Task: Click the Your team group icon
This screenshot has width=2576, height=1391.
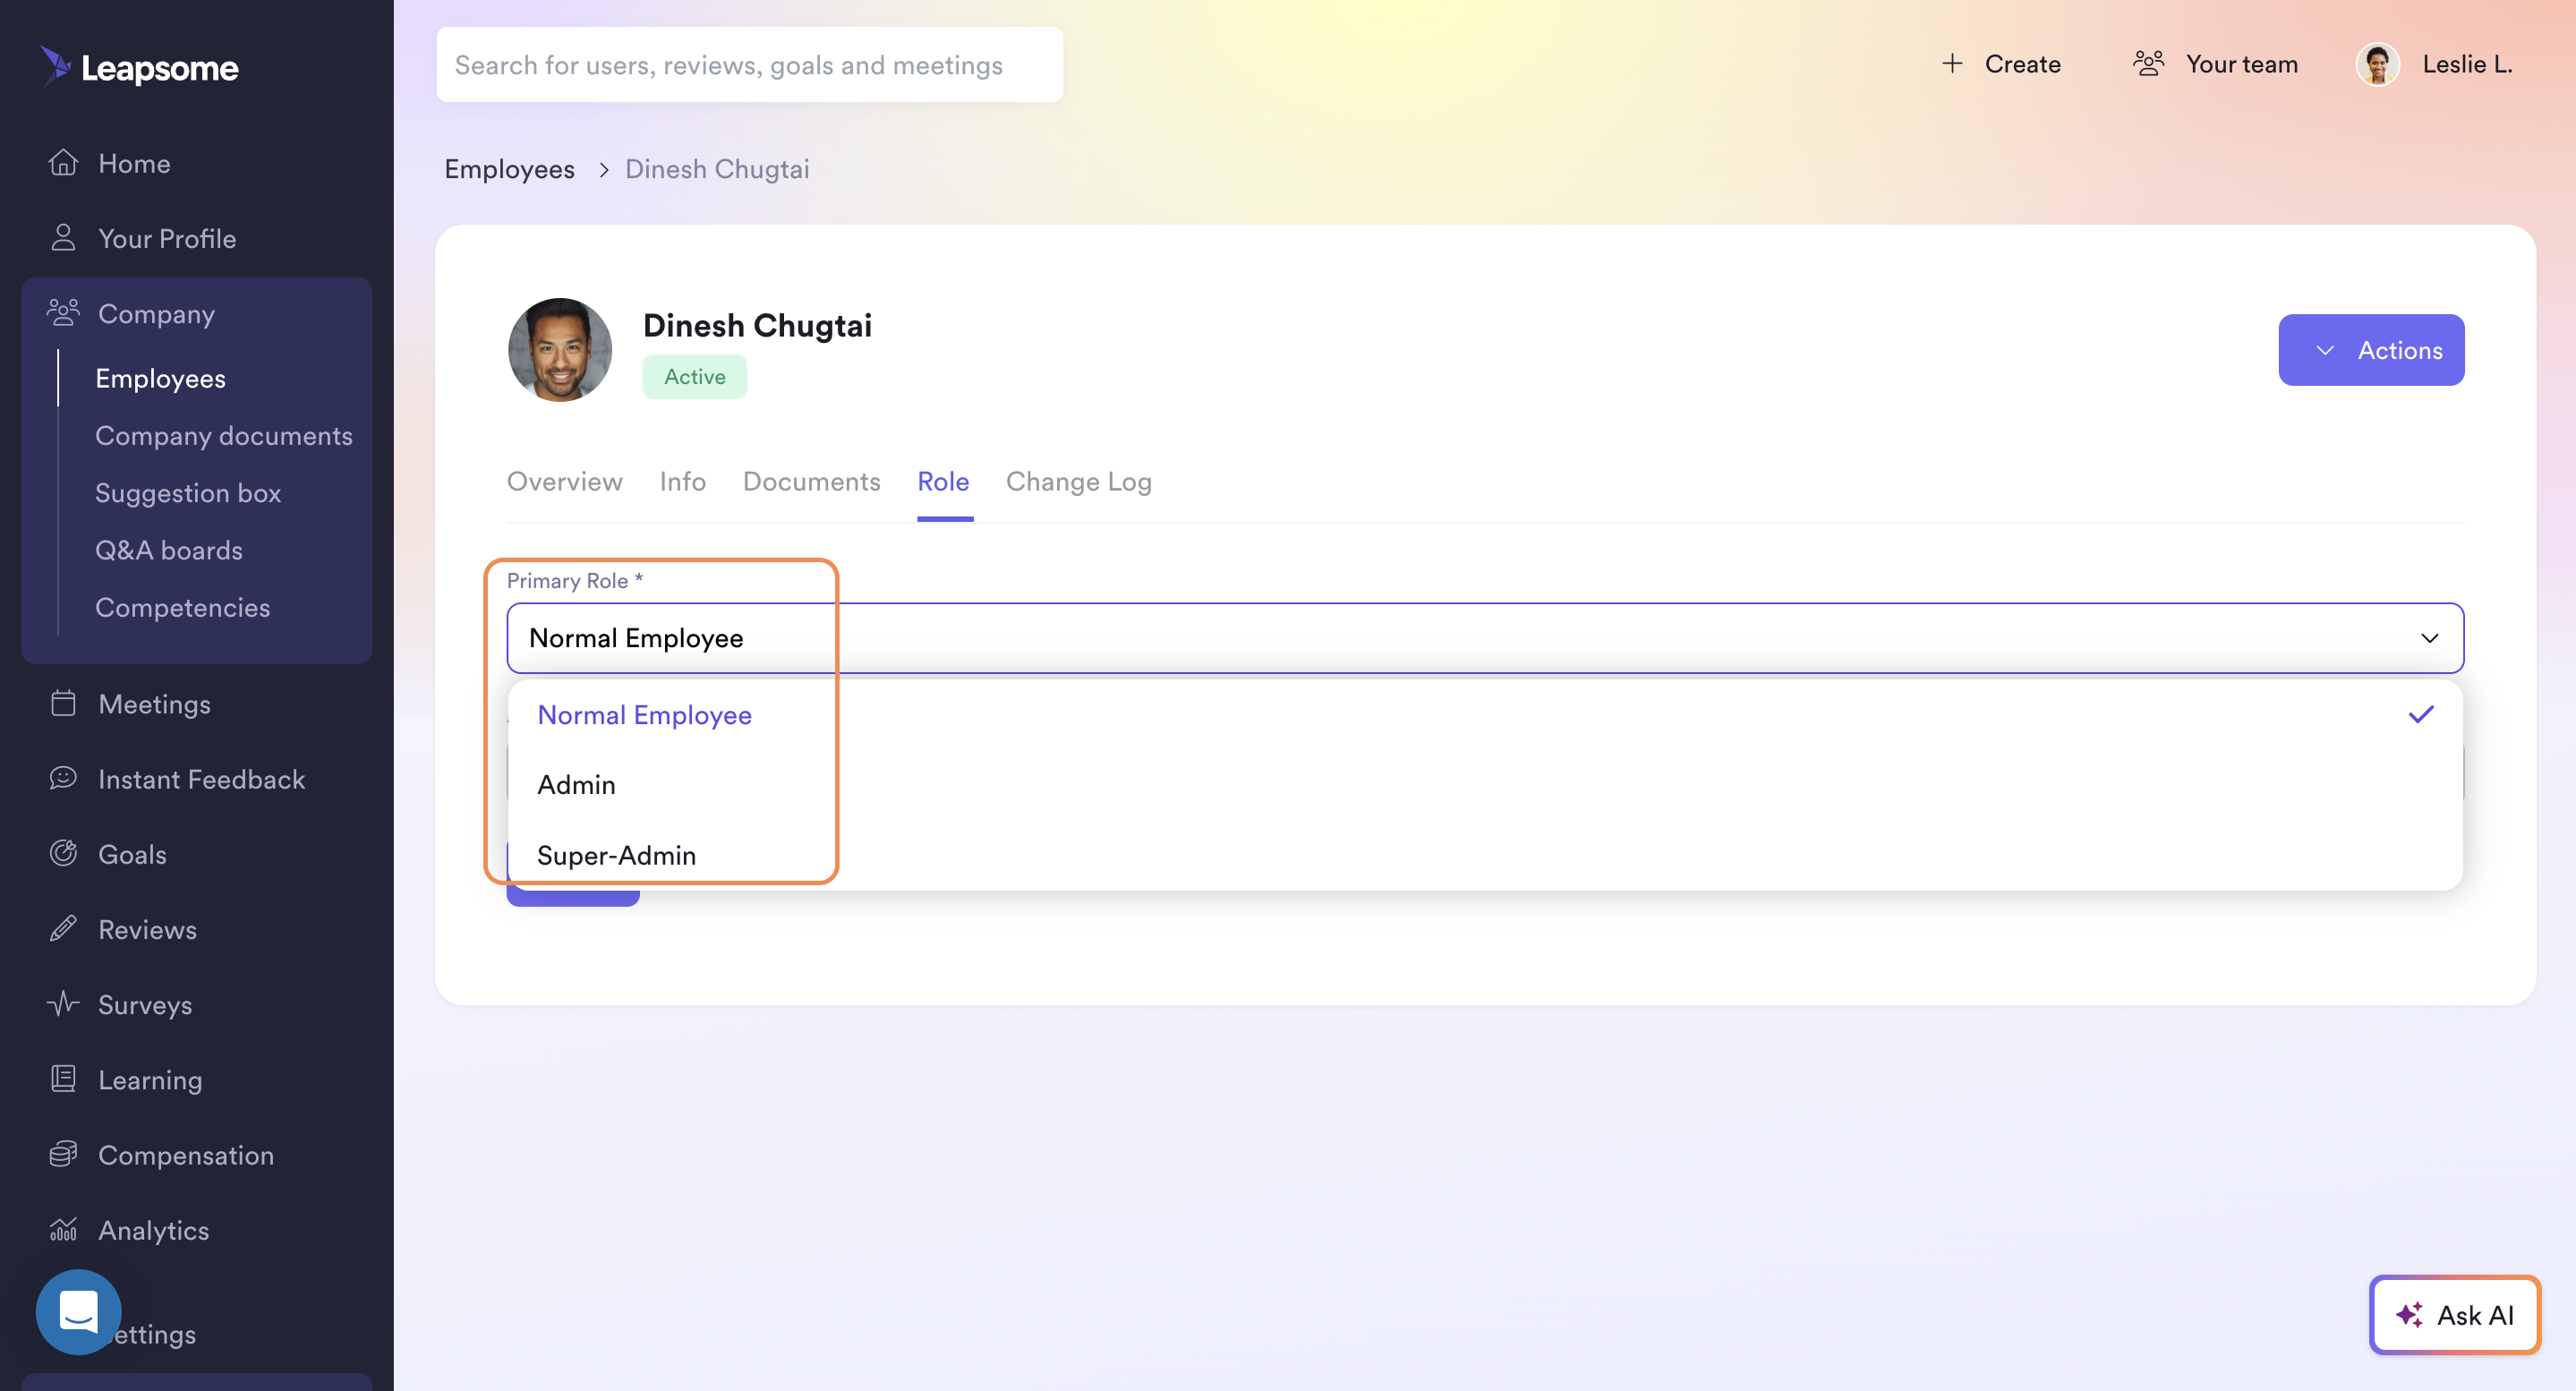Action: tap(2148, 63)
